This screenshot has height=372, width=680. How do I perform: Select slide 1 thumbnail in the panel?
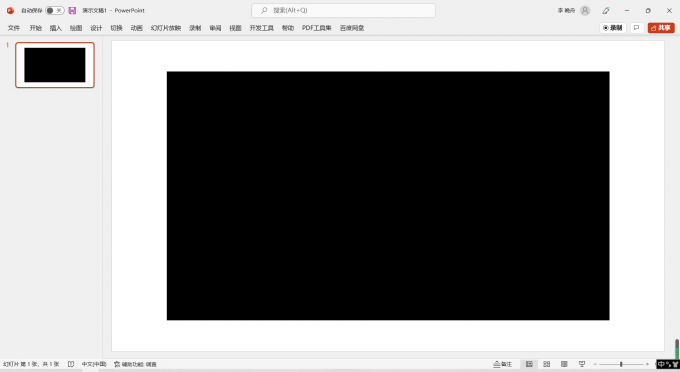(55, 65)
